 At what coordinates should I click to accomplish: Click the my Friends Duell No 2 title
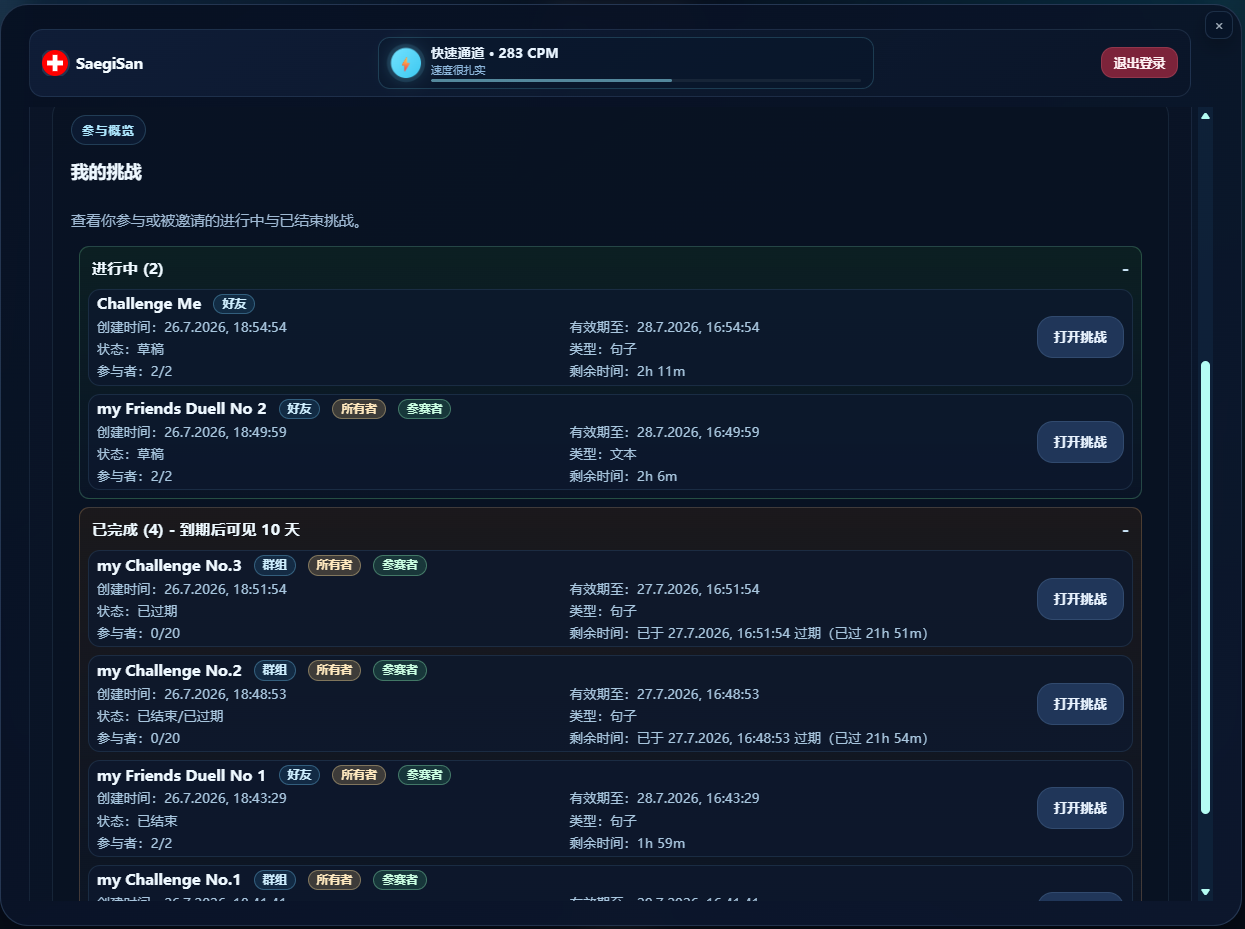(x=182, y=409)
